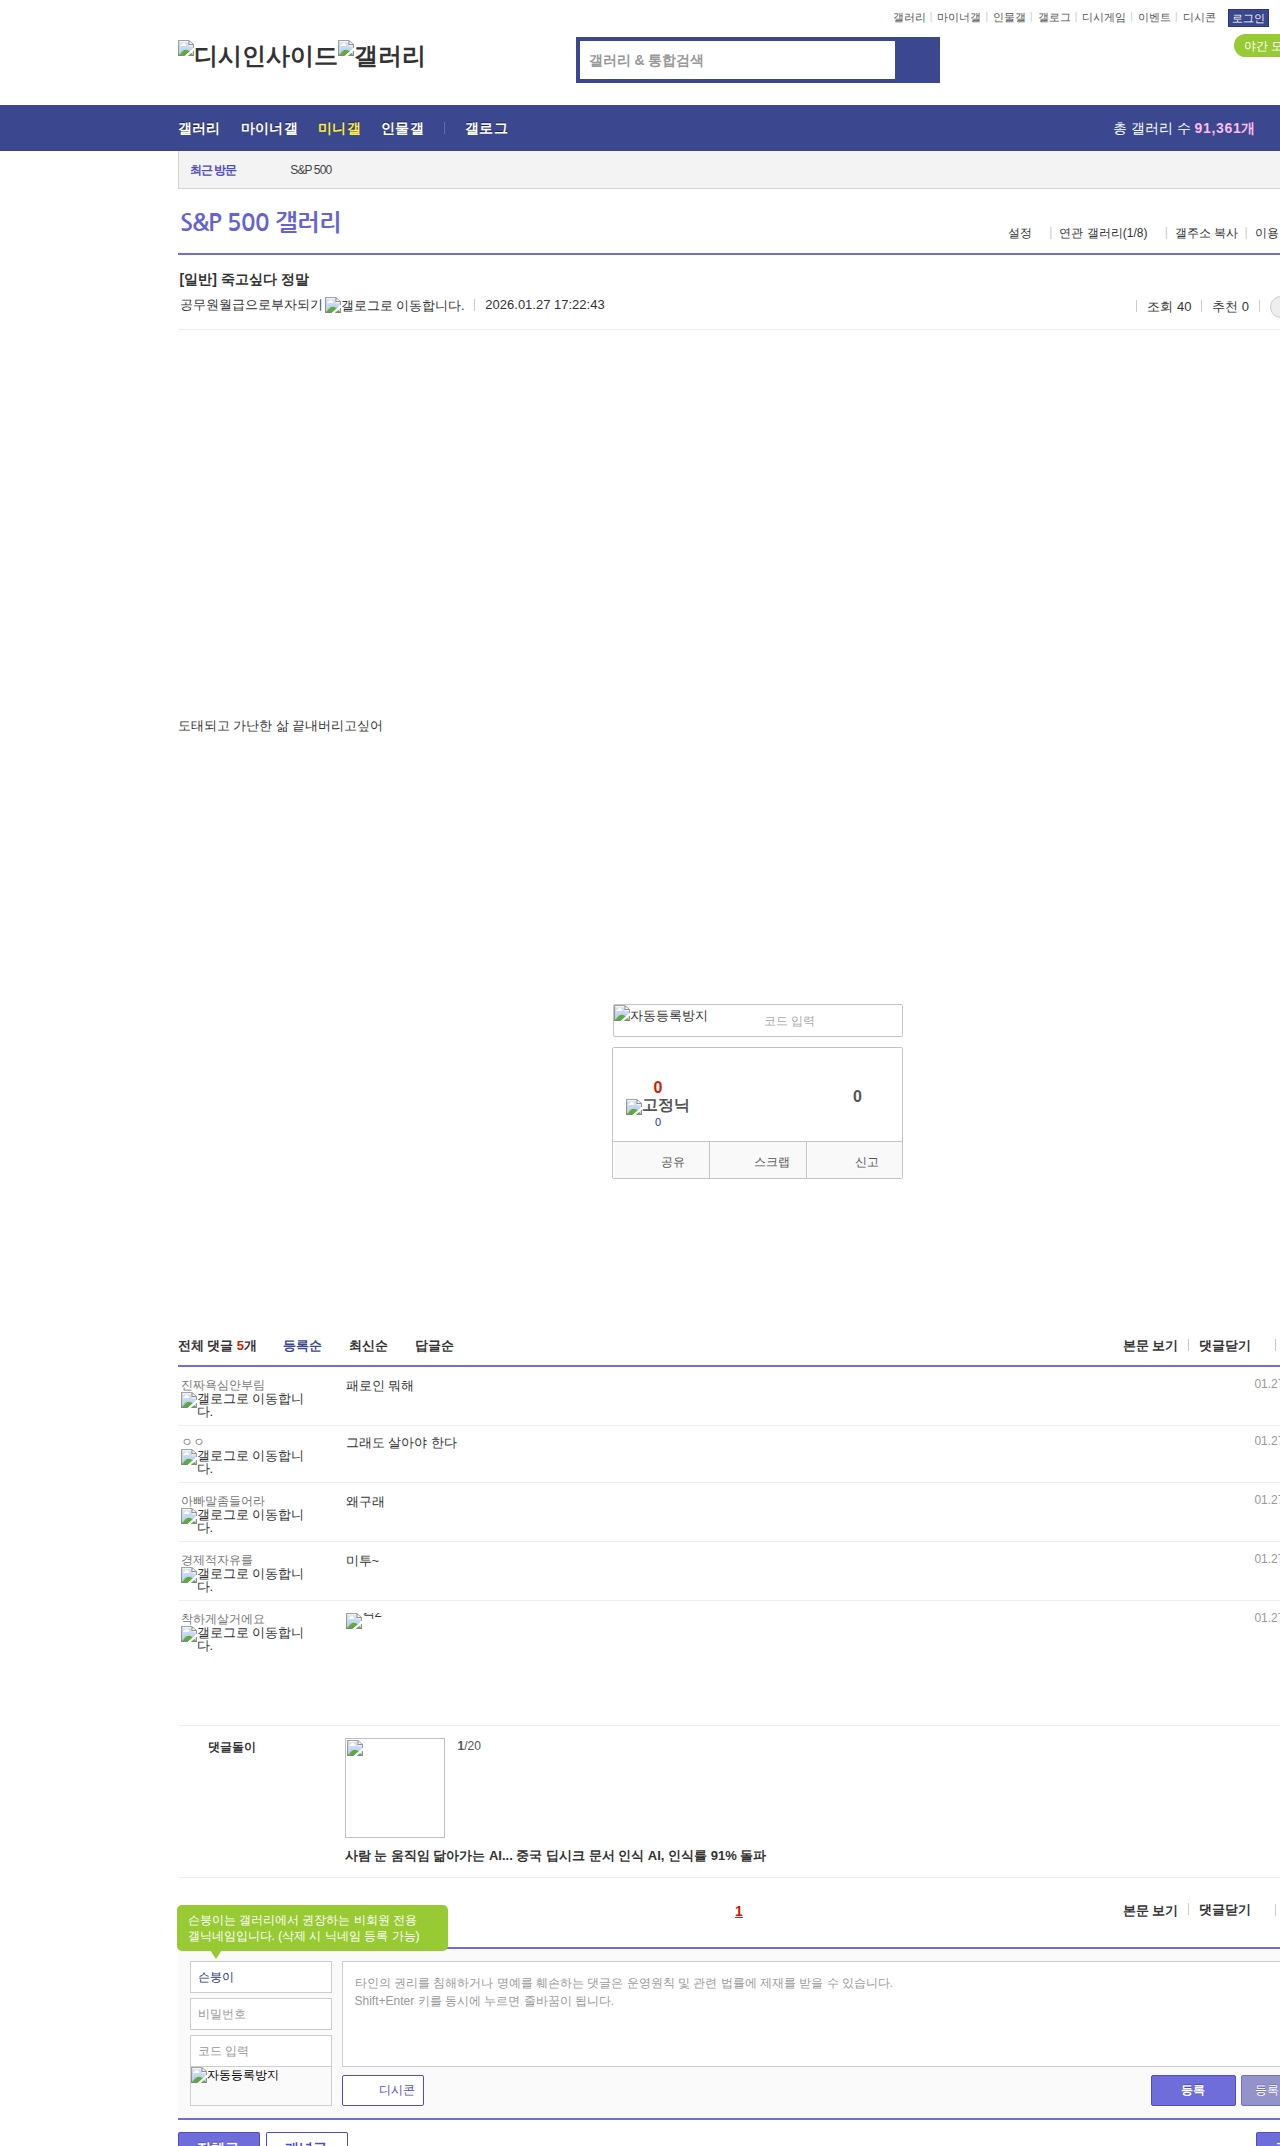The image size is (1280, 2146).
Task: Open 아빠말좀들어라's 갤로그 icon
Action: tap(242, 1521)
